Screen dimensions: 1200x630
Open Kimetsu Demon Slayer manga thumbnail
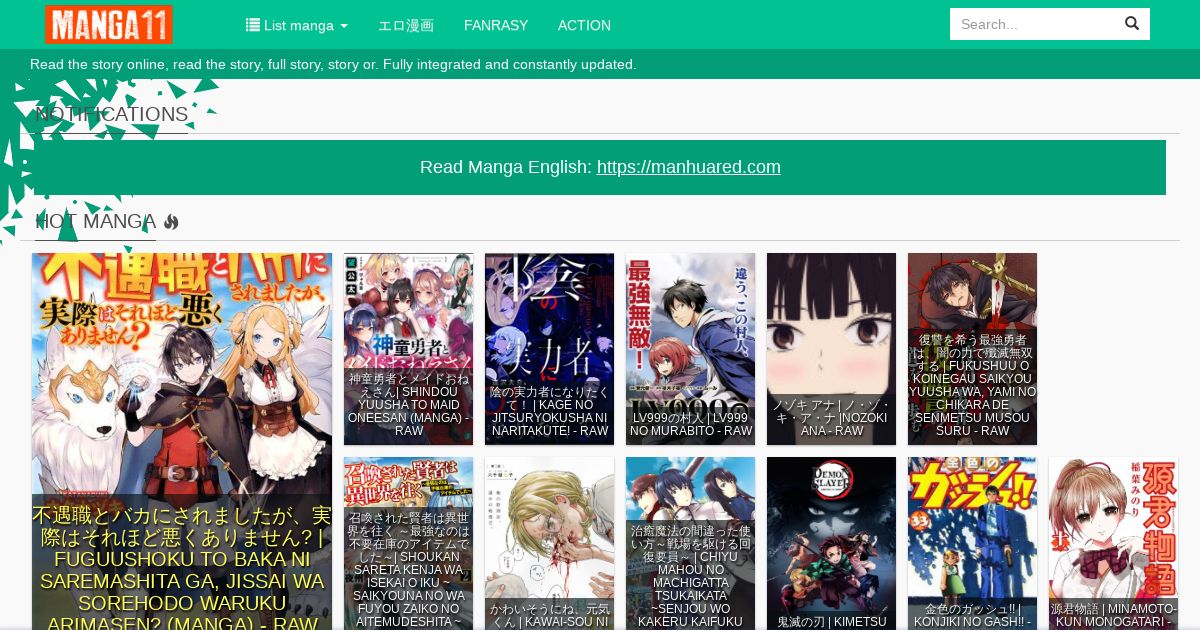tap(831, 543)
